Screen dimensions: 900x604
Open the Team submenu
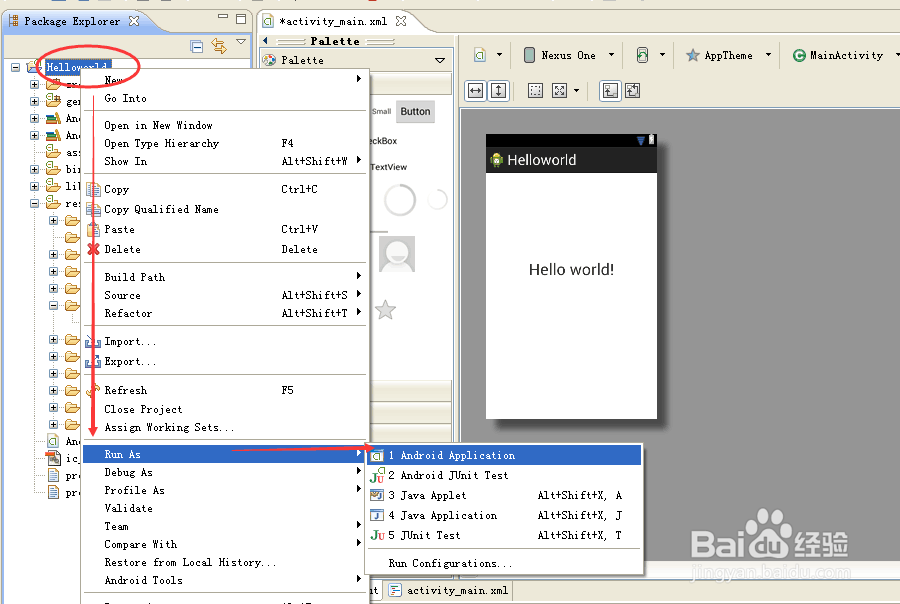click(224, 526)
